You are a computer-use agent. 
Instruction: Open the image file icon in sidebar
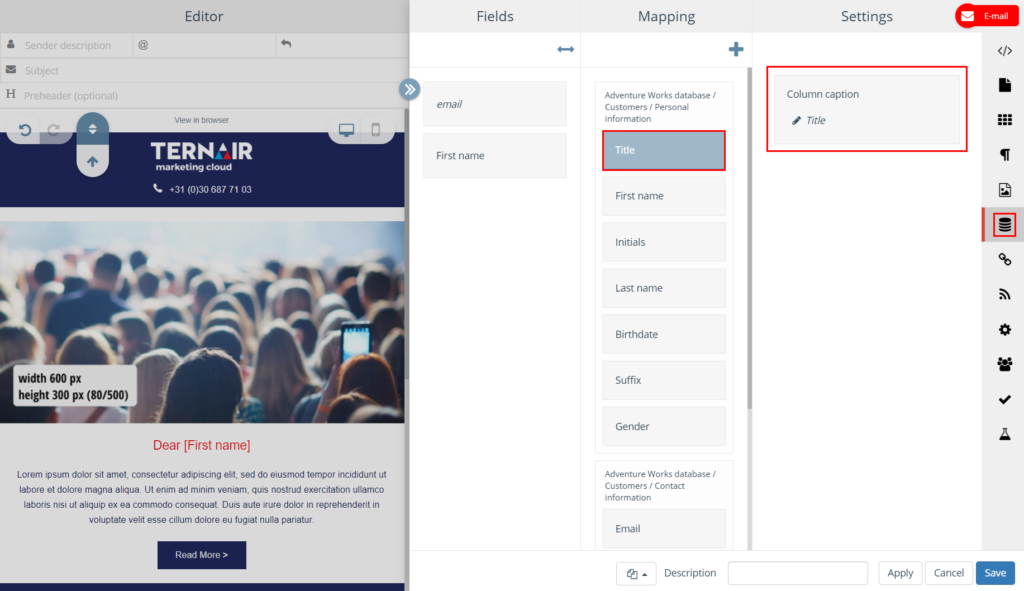(x=1004, y=190)
